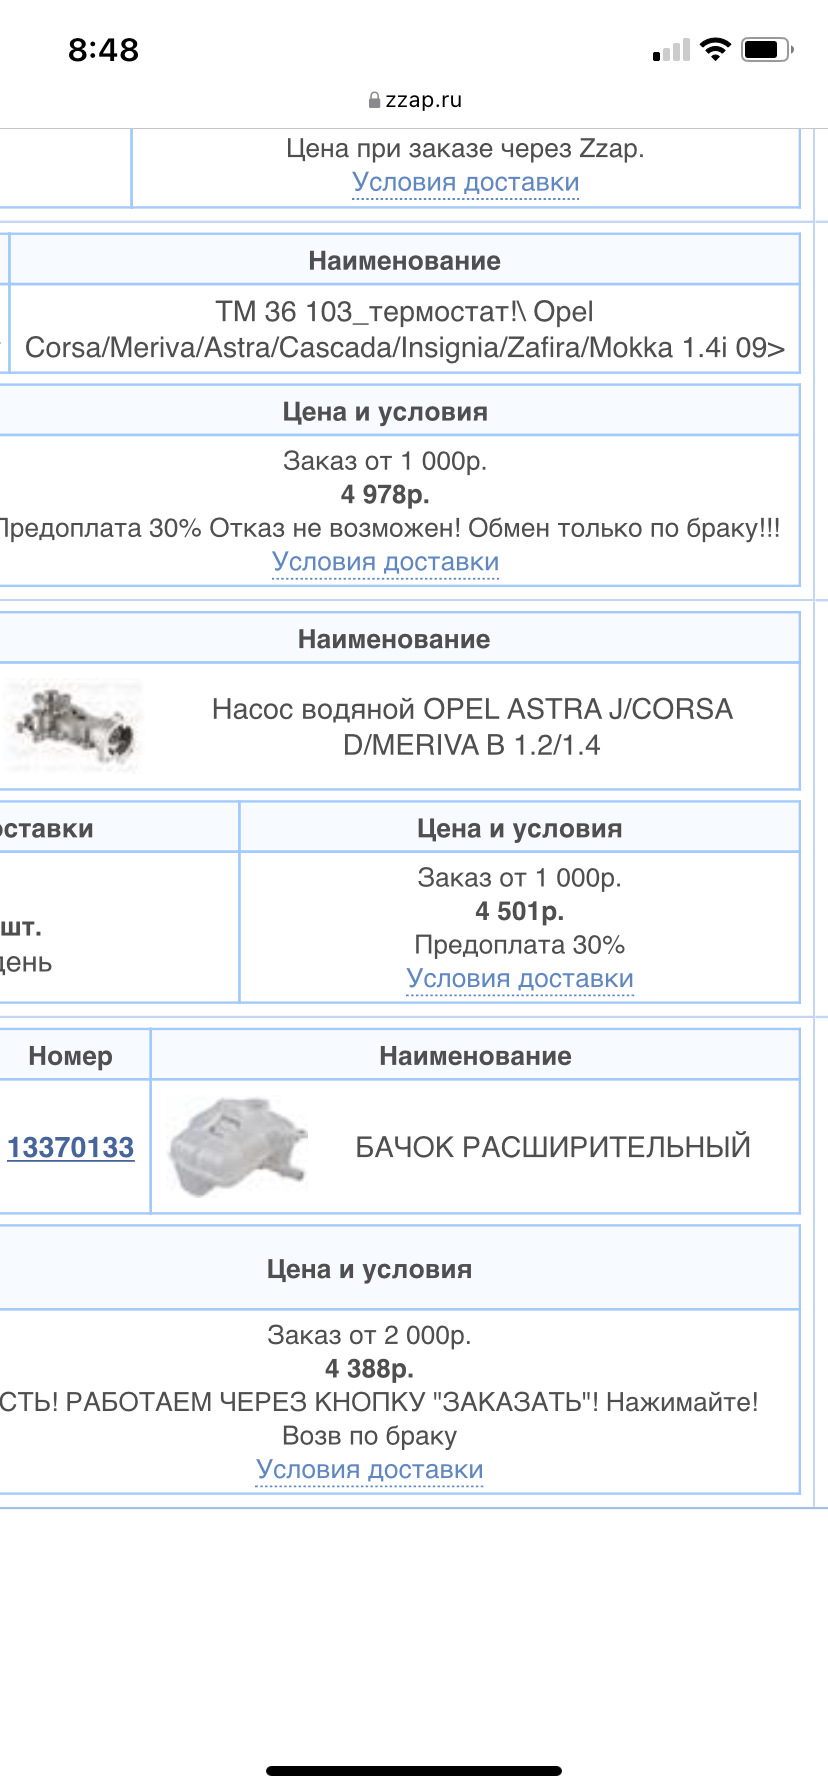Viewport: 828px width, 1792px height.
Task: Tap the Наименование header above the thermostat row
Action: pyautogui.click(x=405, y=261)
